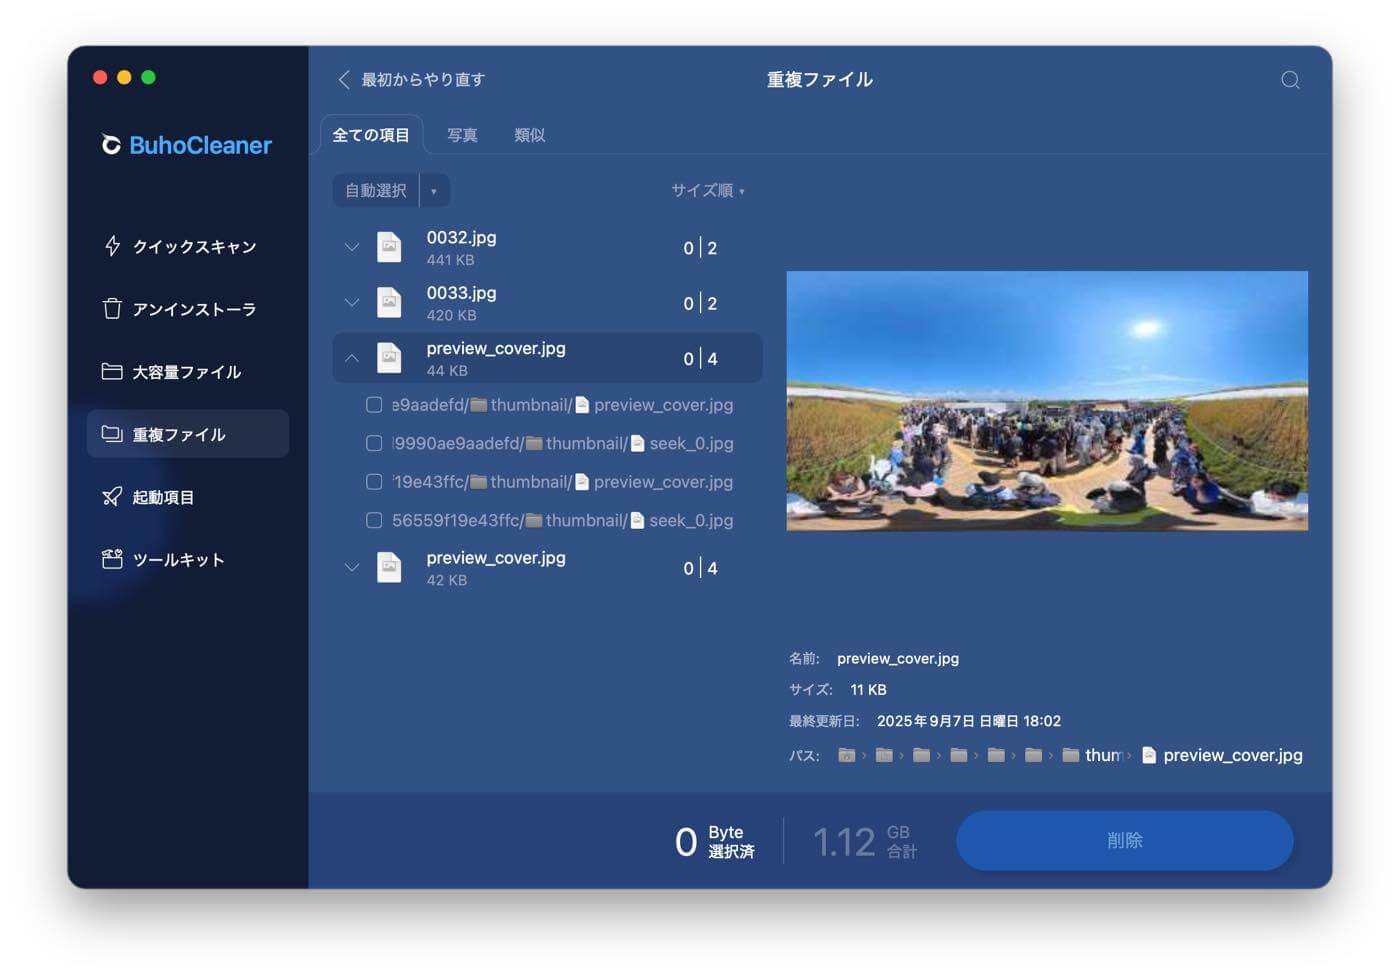Select the seek_0.jpg duplicate checkbox

(x=374, y=443)
